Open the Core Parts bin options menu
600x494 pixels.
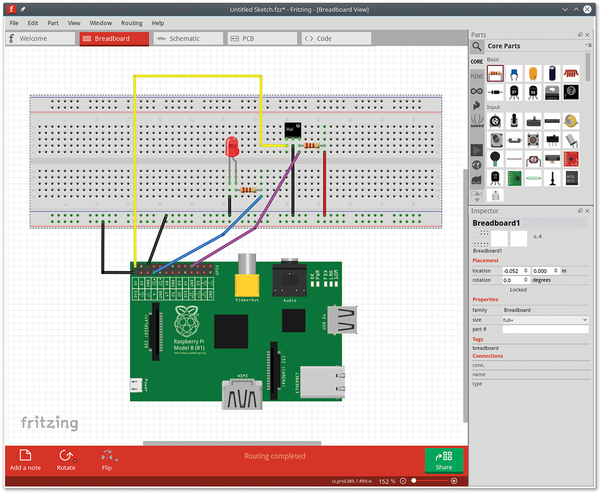point(589,46)
